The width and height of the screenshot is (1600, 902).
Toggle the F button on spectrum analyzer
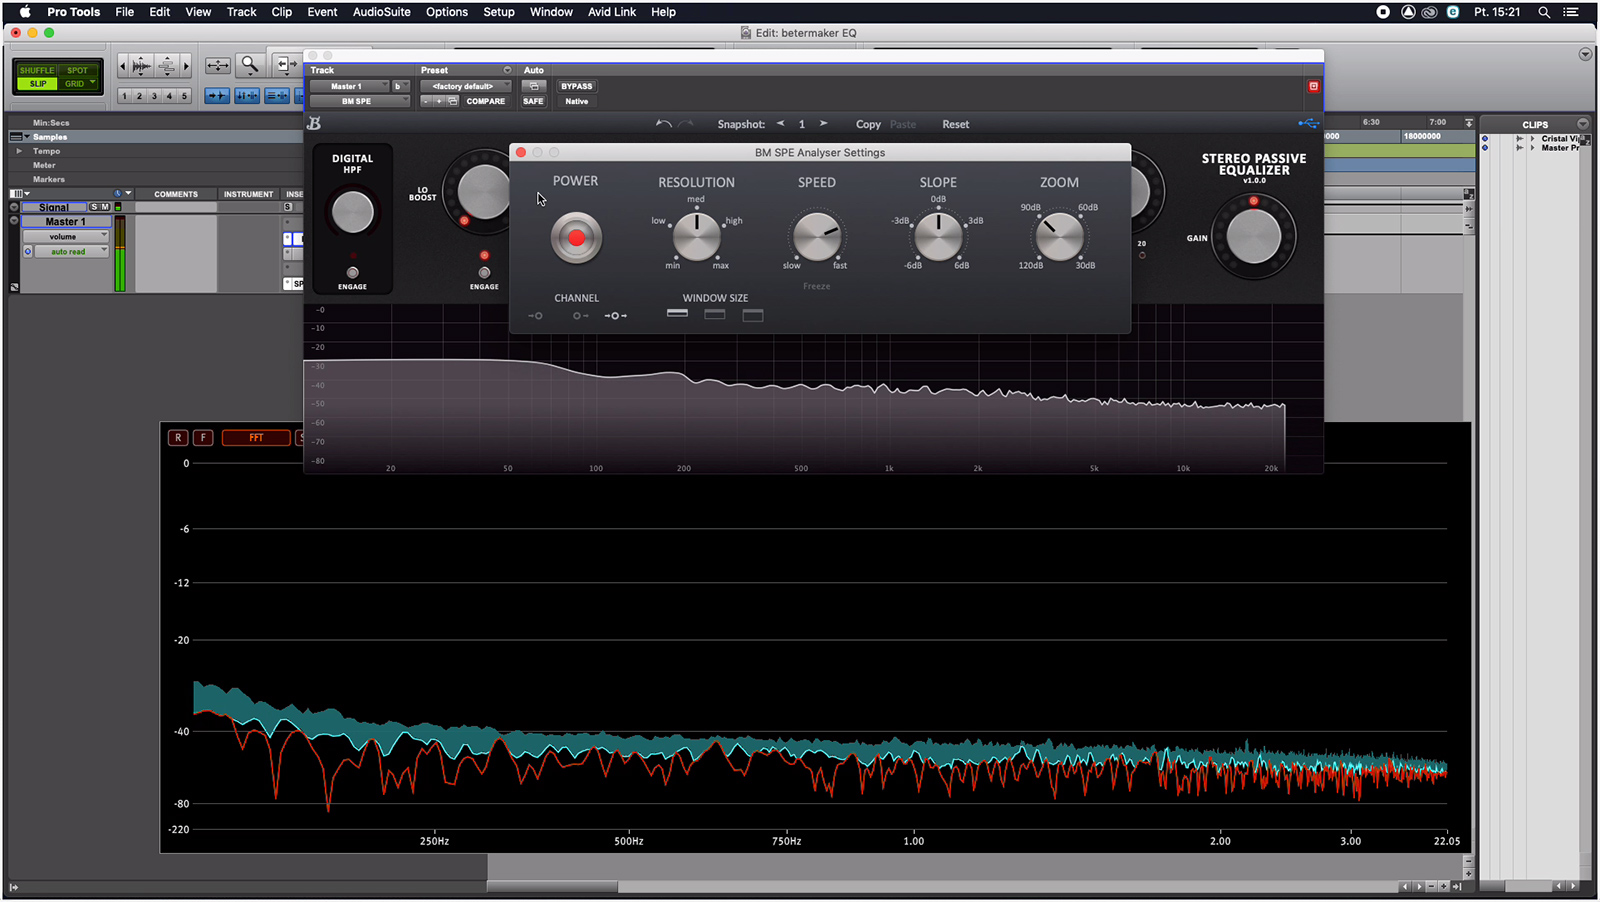[203, 437]
